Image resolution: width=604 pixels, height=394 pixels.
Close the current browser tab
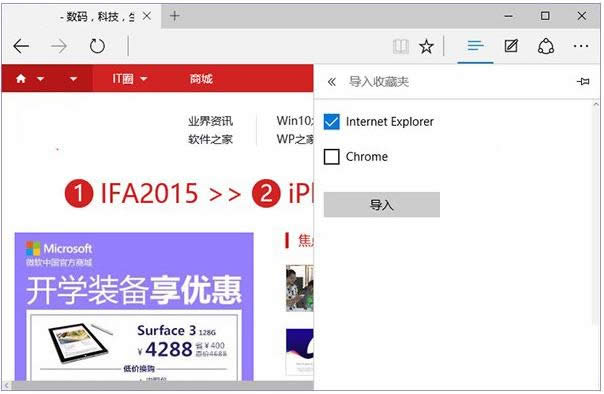147,16
